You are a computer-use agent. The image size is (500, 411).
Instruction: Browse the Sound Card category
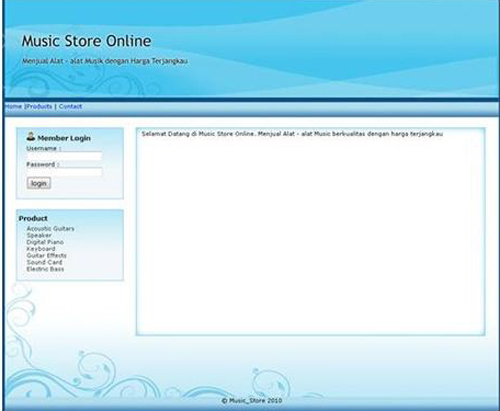click(44, 262)
